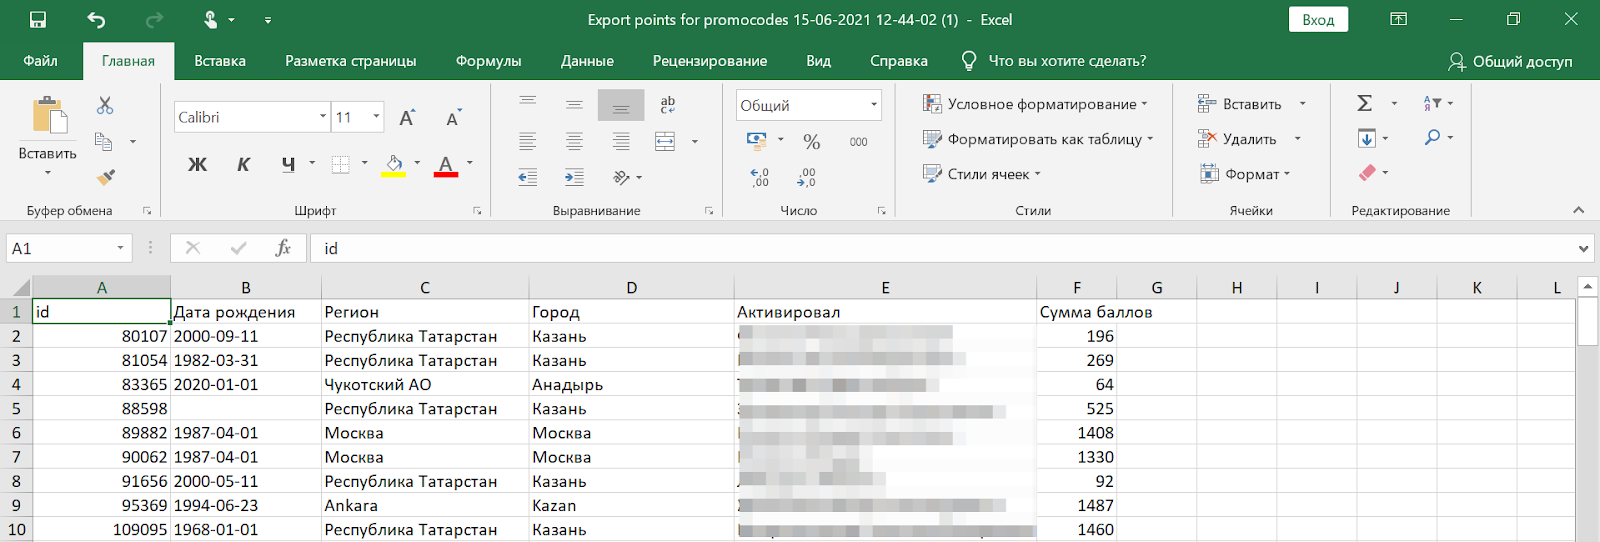Click the AutoSum sigma icon

pyautogui.click(x=1364, y=103)
